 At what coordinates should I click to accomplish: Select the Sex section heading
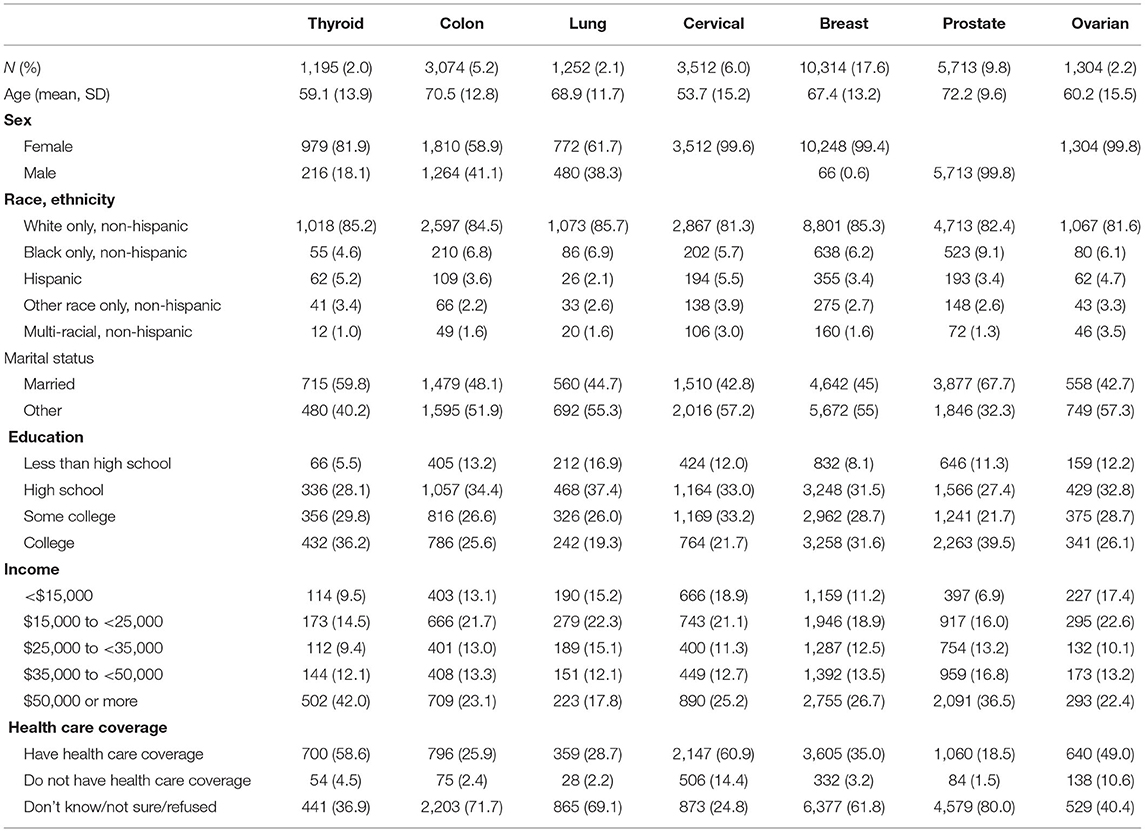(x=18, y=121)
